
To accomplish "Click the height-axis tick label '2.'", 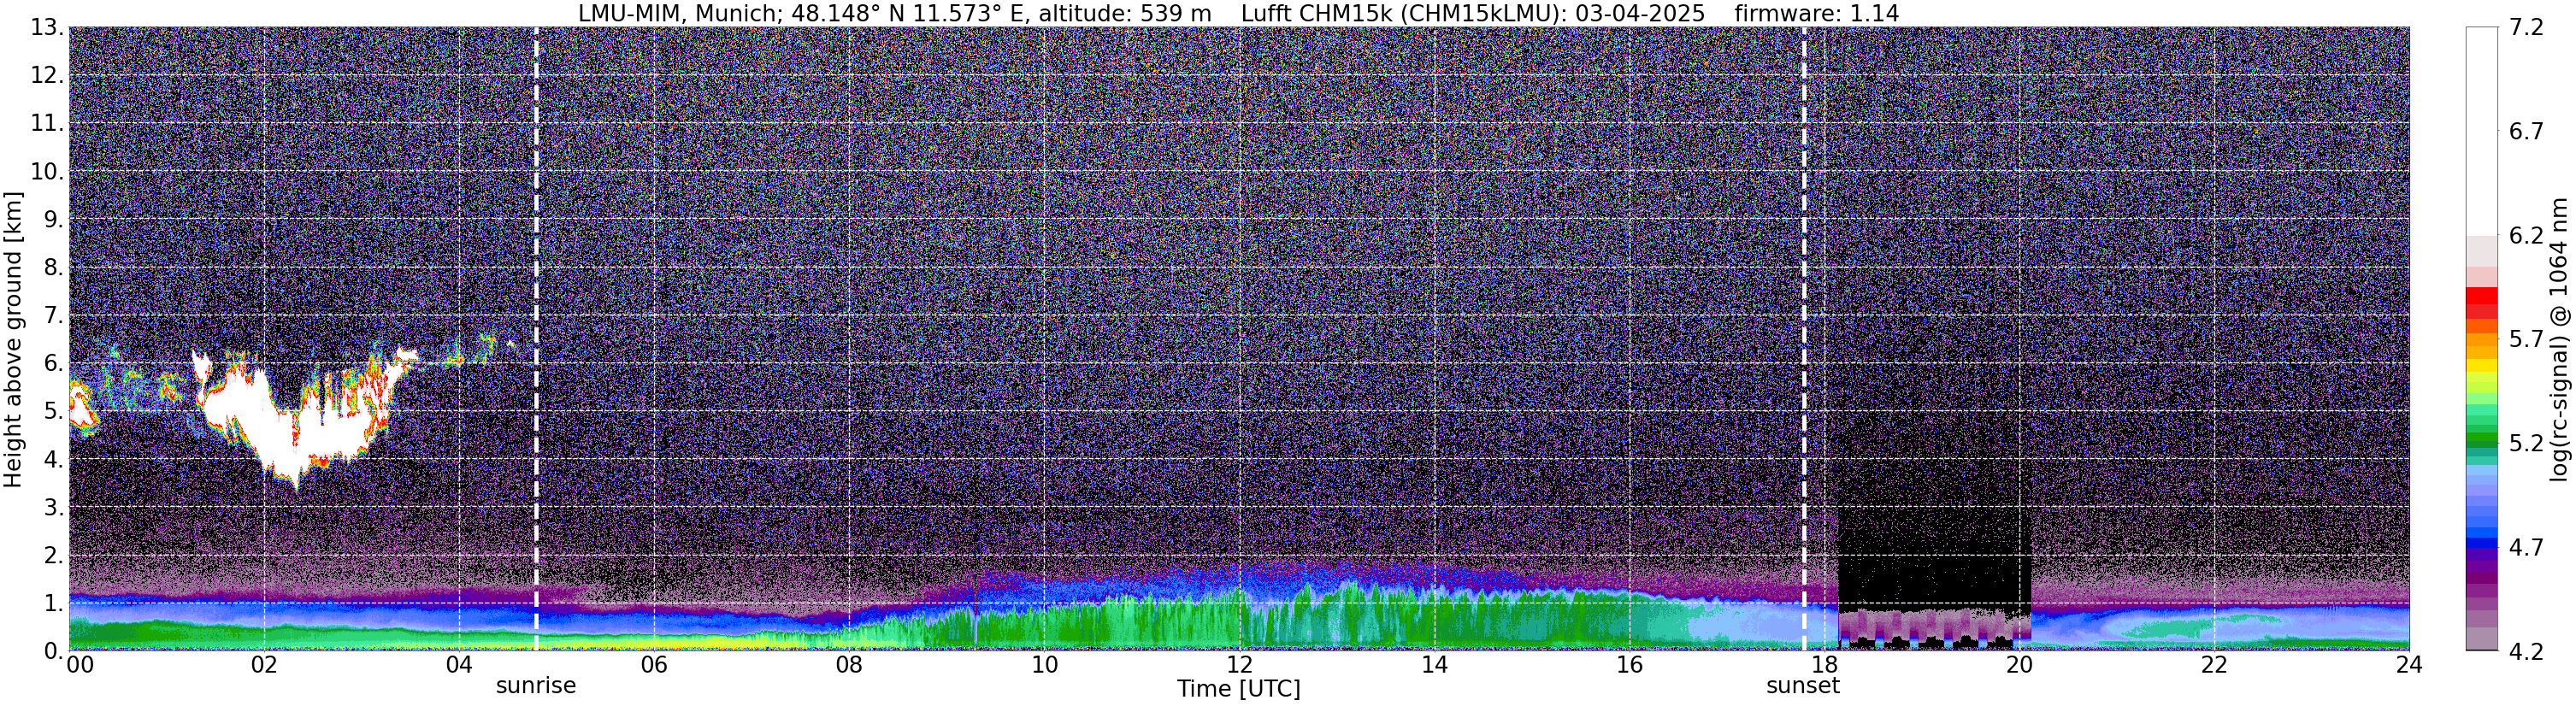I will point(54,556).
